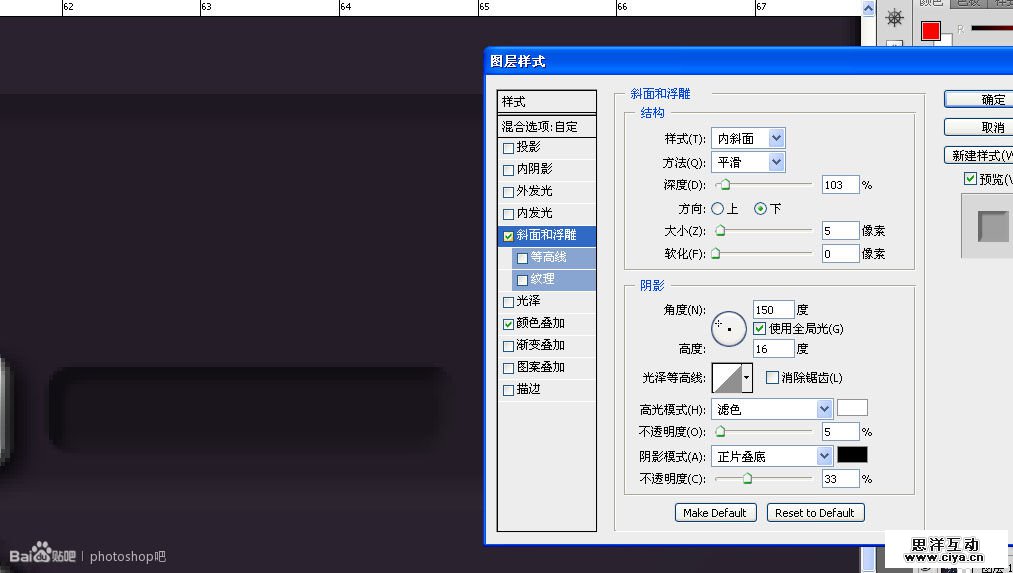The image size is (1013, 573).
Task: Toggle 使用全局光 (Use Global Light) checkbox
Action: [760, 329]
